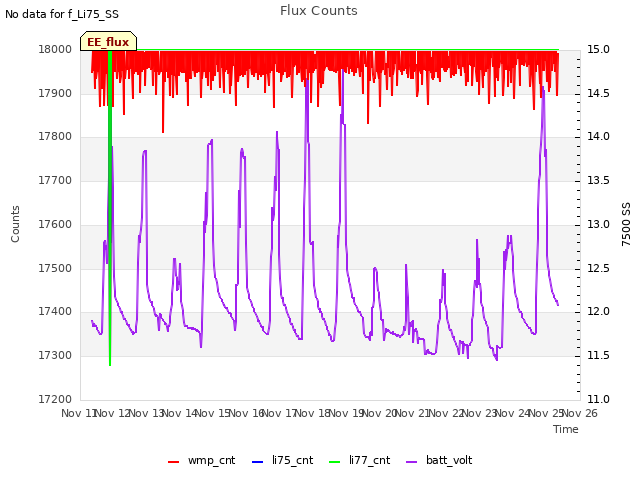The image size is (640, 480).
Task: Click the tallest batt_volt peak near Nov 18
Action: (342, 72)
